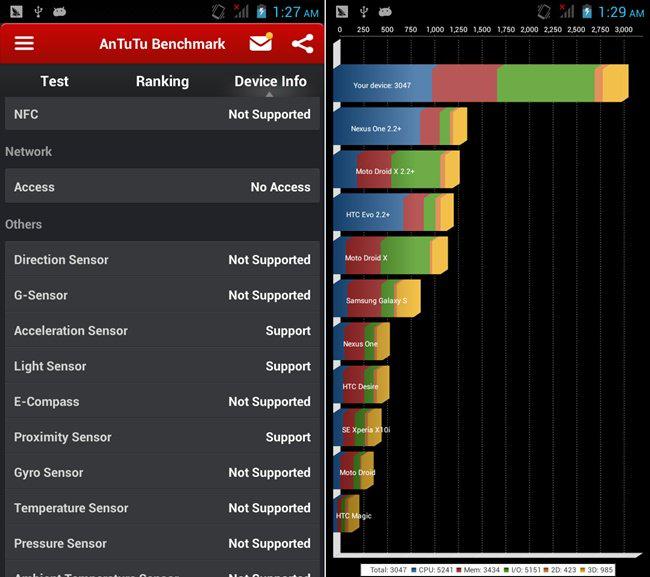Image resolution: width=650 pixels, height=577 pixels.
Task: Click the Mem: 3434 legend entry
Action: [478, 570]
